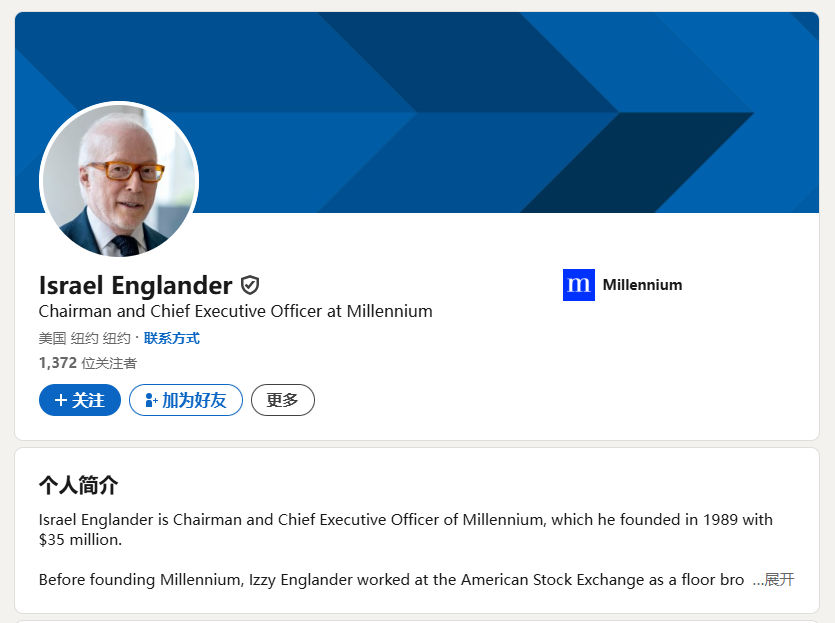The width and height of the screenshot is (835, 623).
Task: Open the 联系方式 contact info link
Action: [x=171, y=338]
